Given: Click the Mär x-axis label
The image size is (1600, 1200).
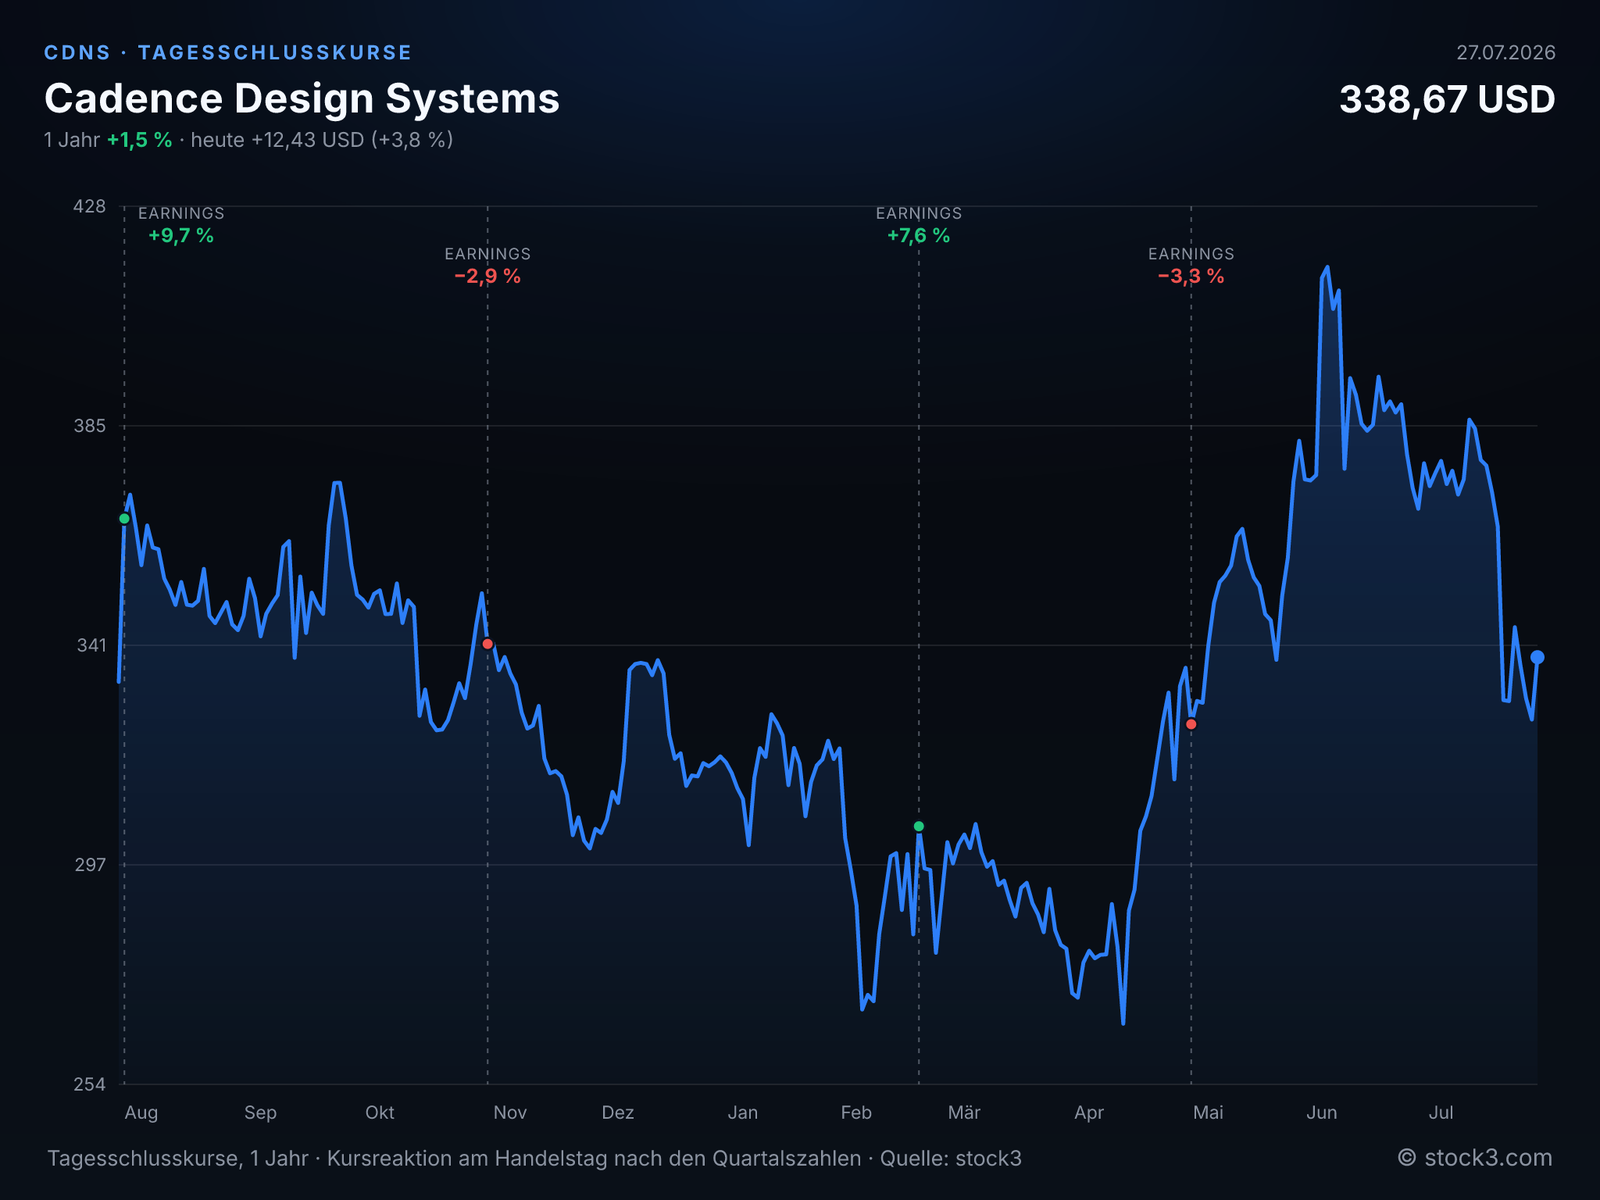Looking at the screenshot, I should 964,1113.
